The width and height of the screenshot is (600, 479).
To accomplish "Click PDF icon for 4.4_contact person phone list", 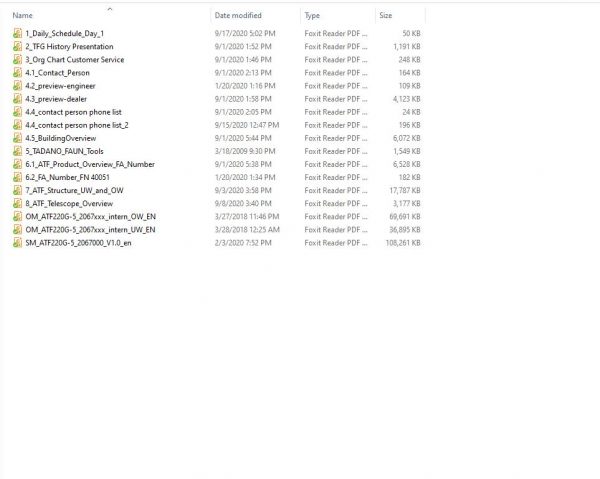I will point(17,112).
